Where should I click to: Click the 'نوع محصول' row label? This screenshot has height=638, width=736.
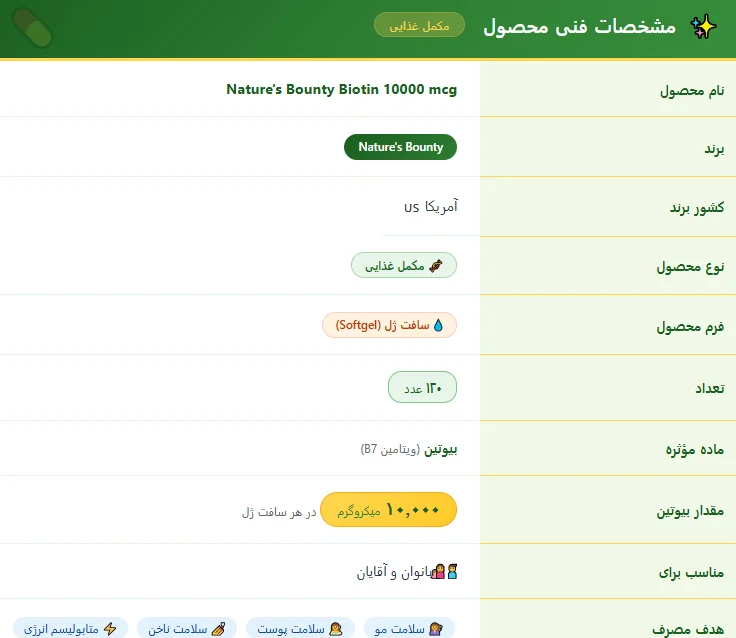pos(690,267)
